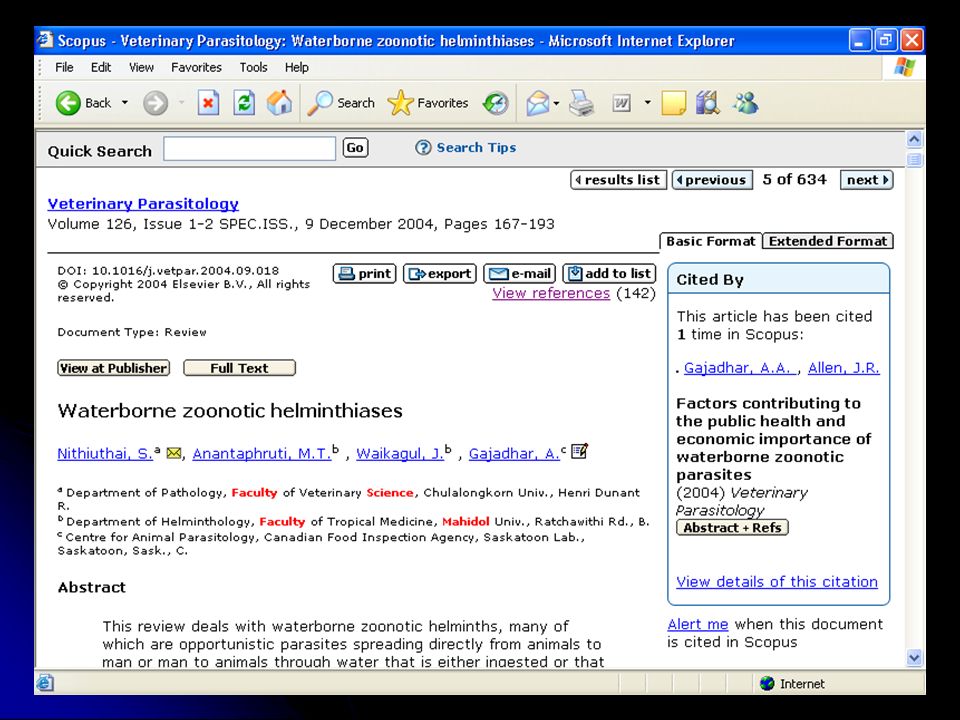This screenshot has width=960, height=720.
Task: Click the export button
Action: [440, 274]
